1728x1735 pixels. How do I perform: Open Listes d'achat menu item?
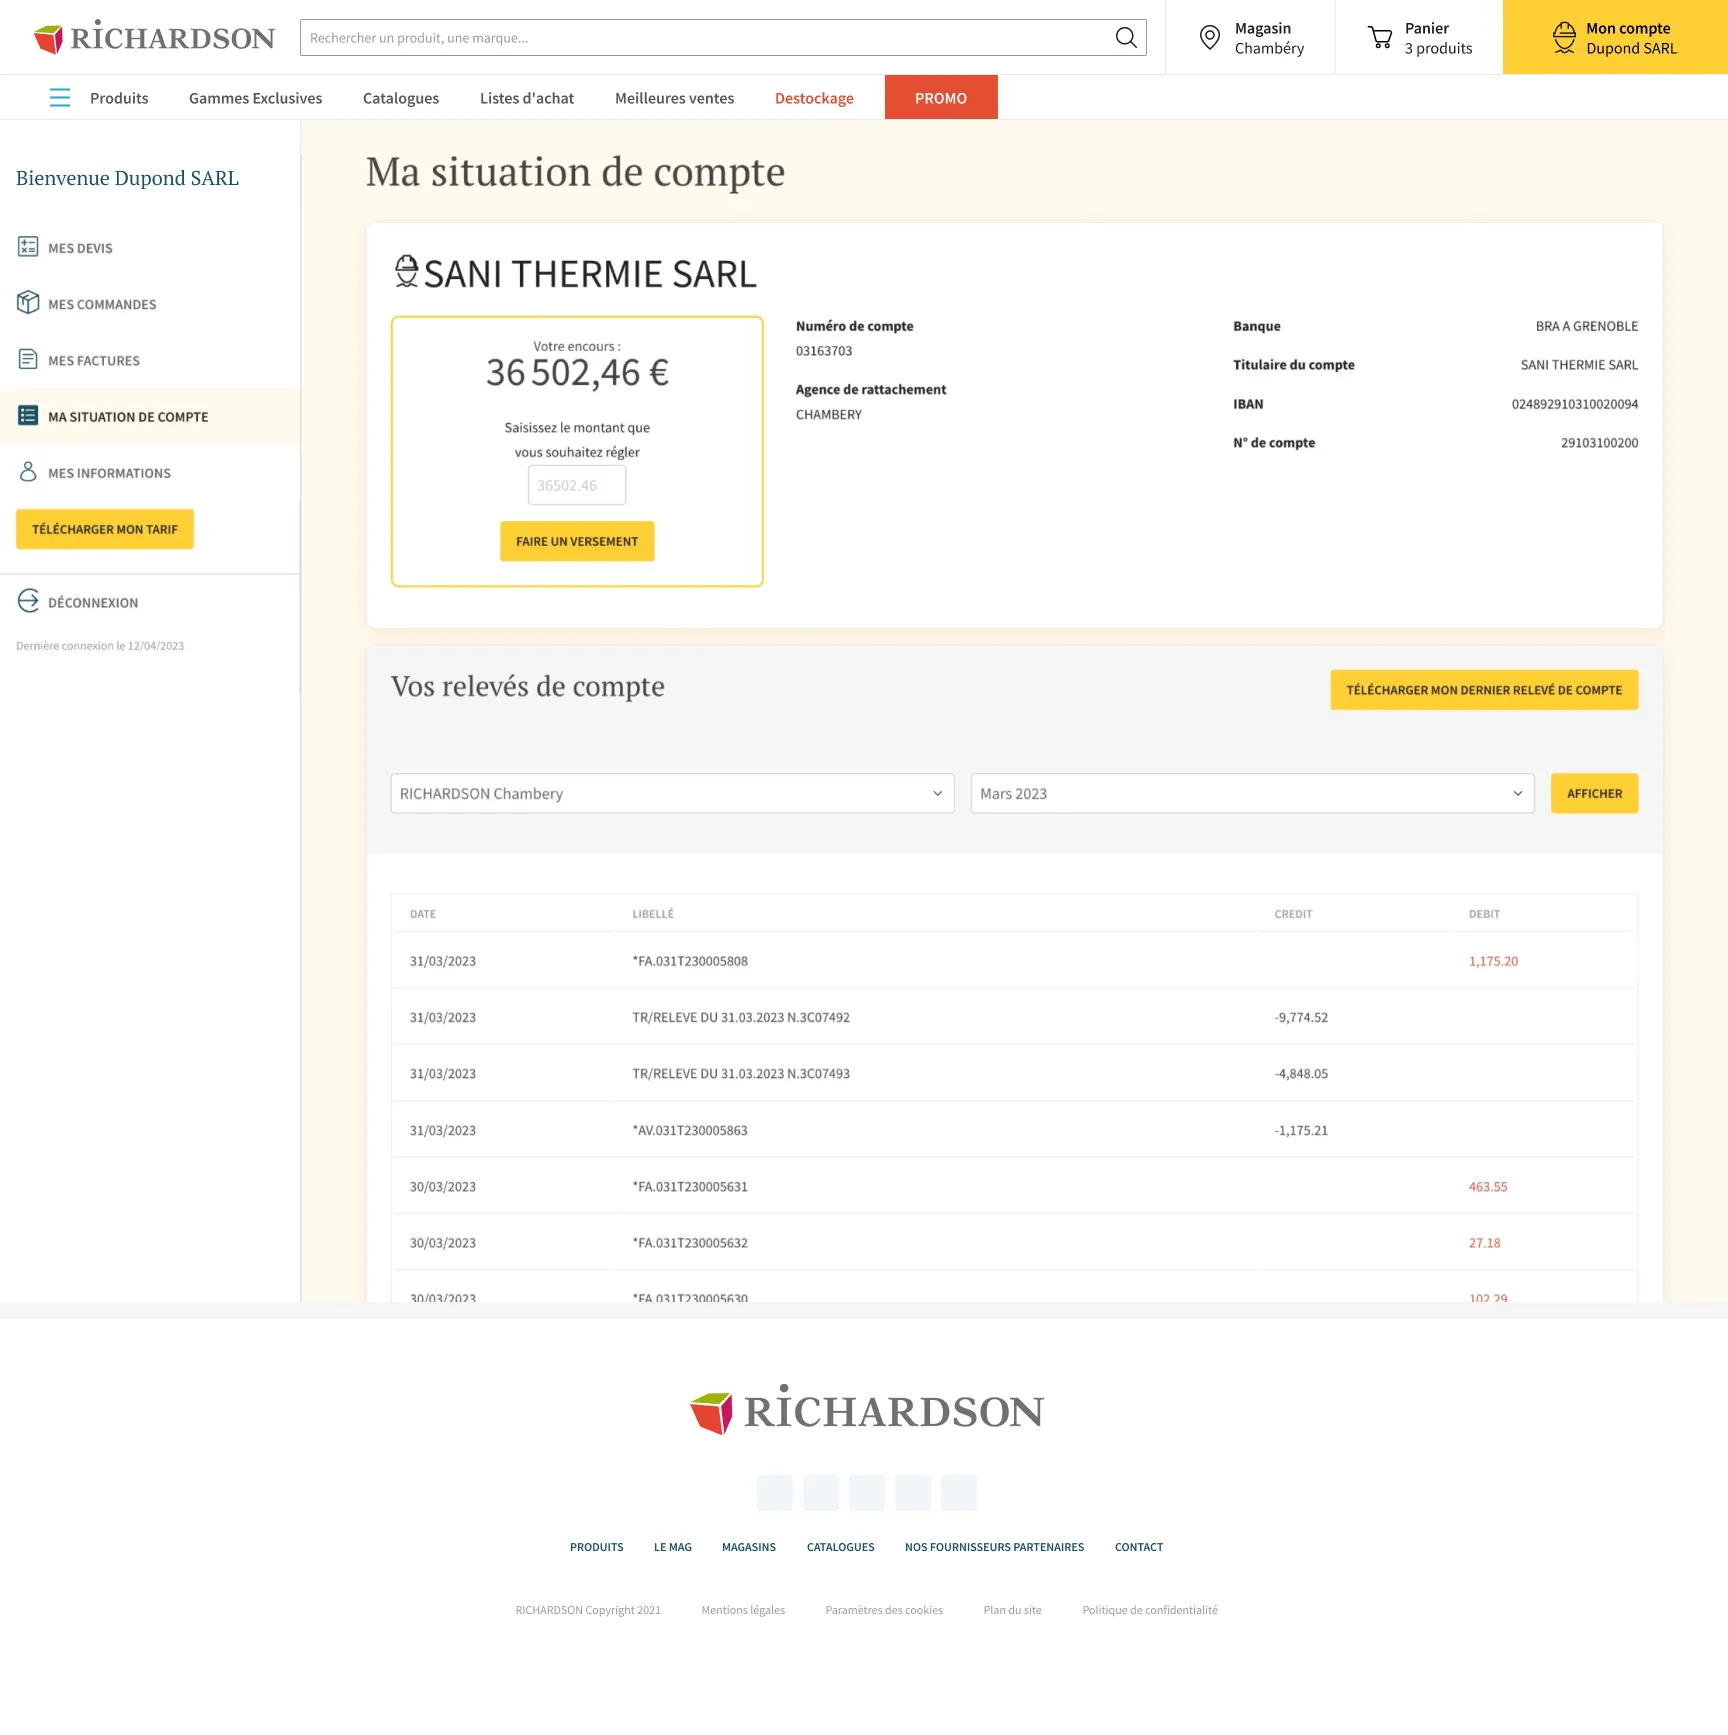pyautogui.click(x=527, y=98)
